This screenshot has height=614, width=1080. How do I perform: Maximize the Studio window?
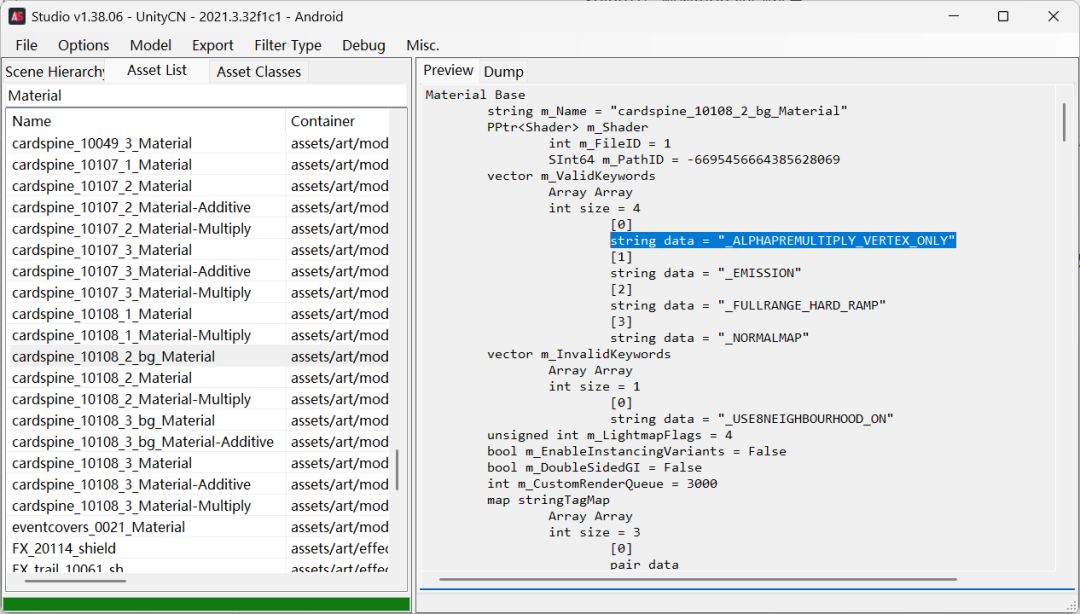coord(1003,17)
